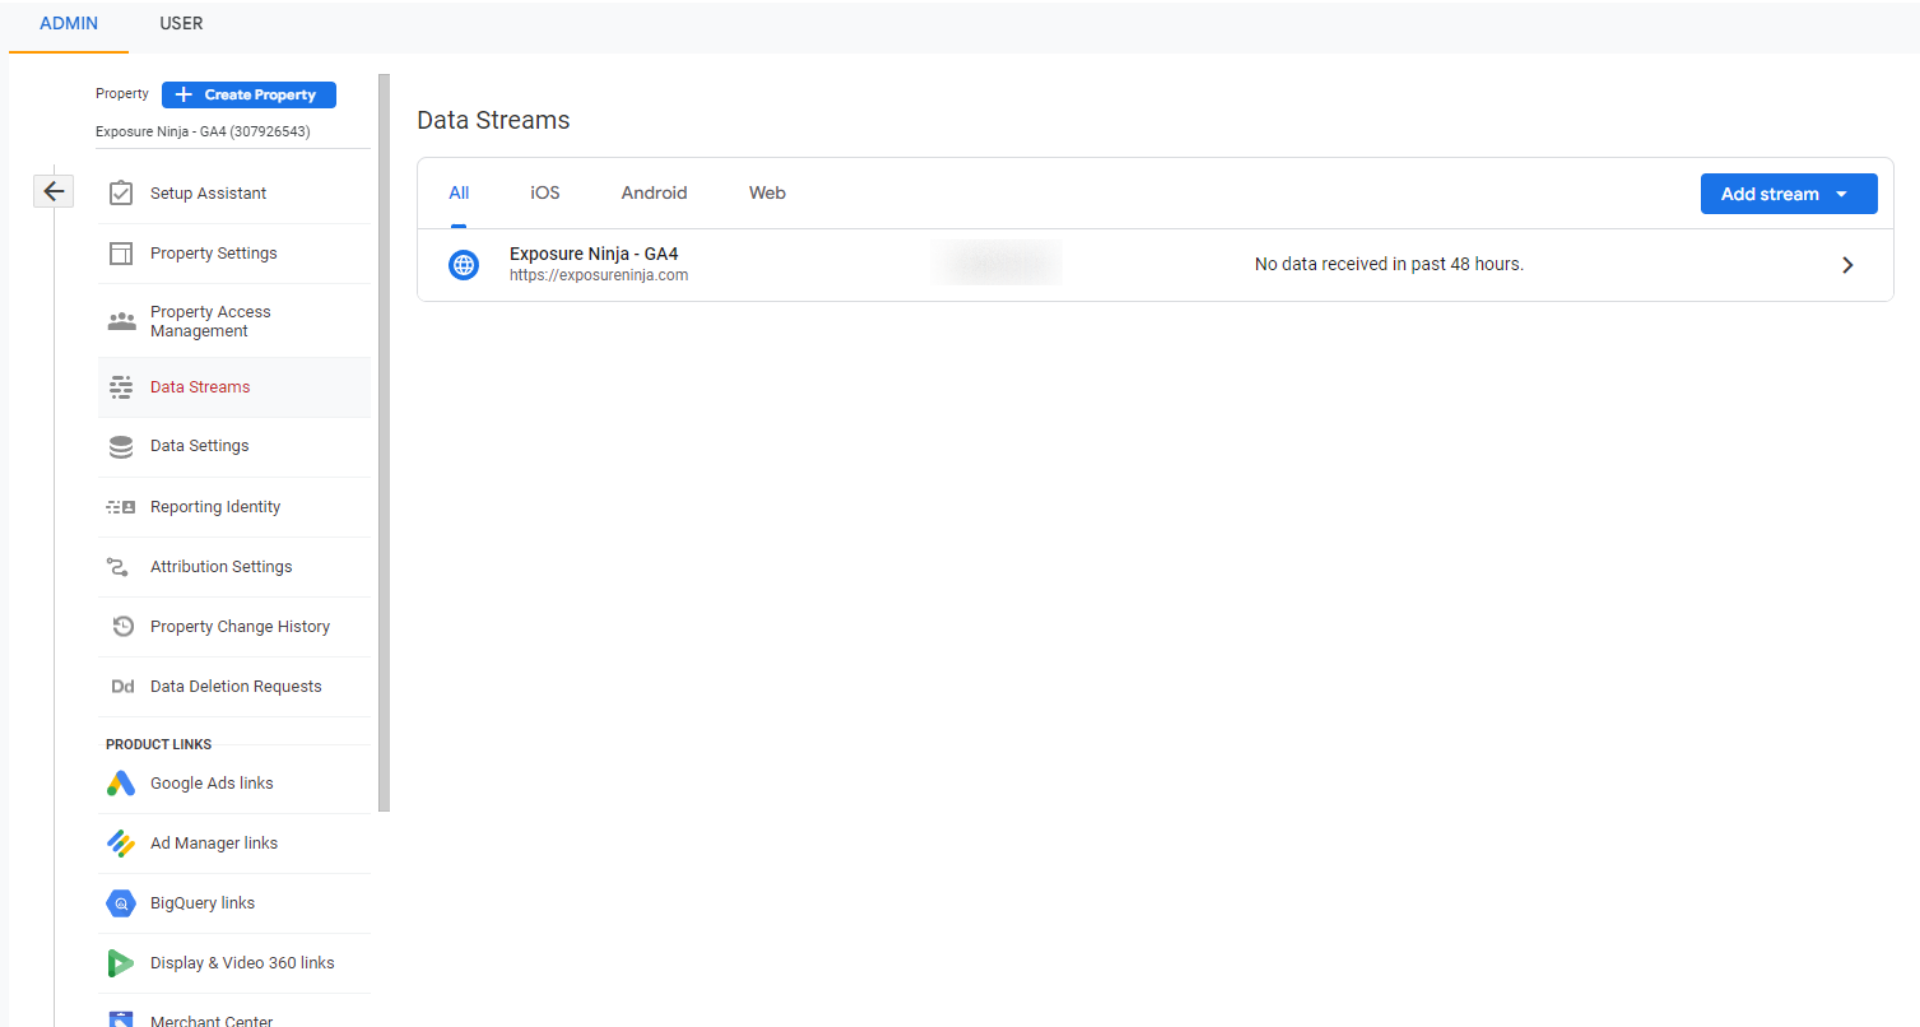The image size is (1920, 1027).
Task: Click the BigQuery hexagon icon
Action: pyautogui.click(x=121, y=903)
